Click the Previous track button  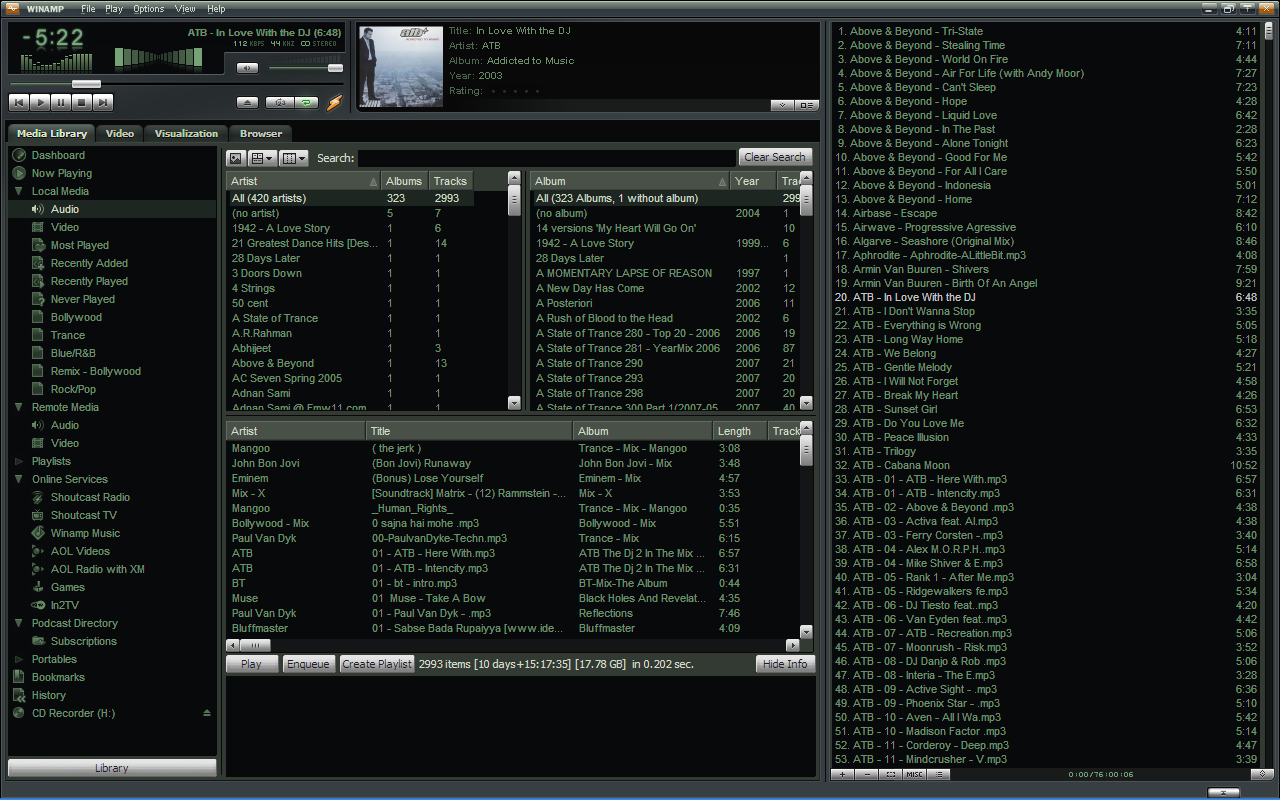pos(18,102)
